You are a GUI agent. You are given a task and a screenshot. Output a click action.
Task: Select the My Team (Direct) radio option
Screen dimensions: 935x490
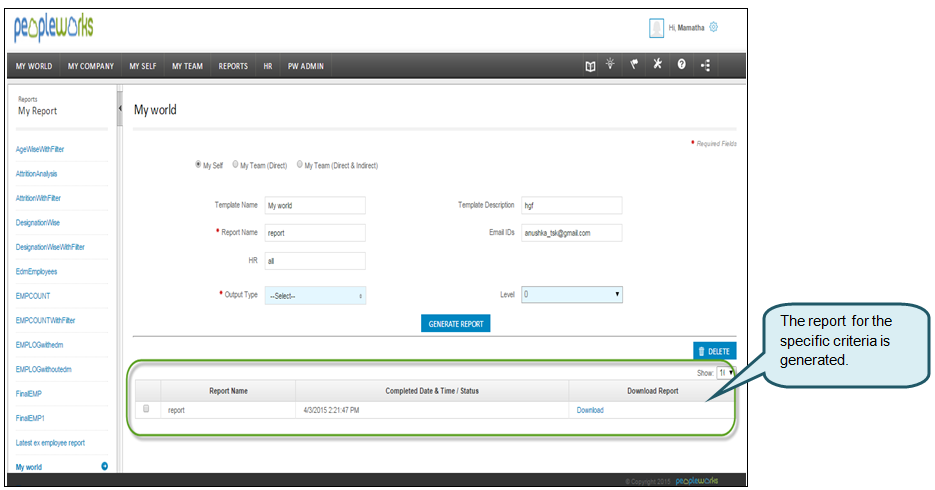click(x=236, y=165)
